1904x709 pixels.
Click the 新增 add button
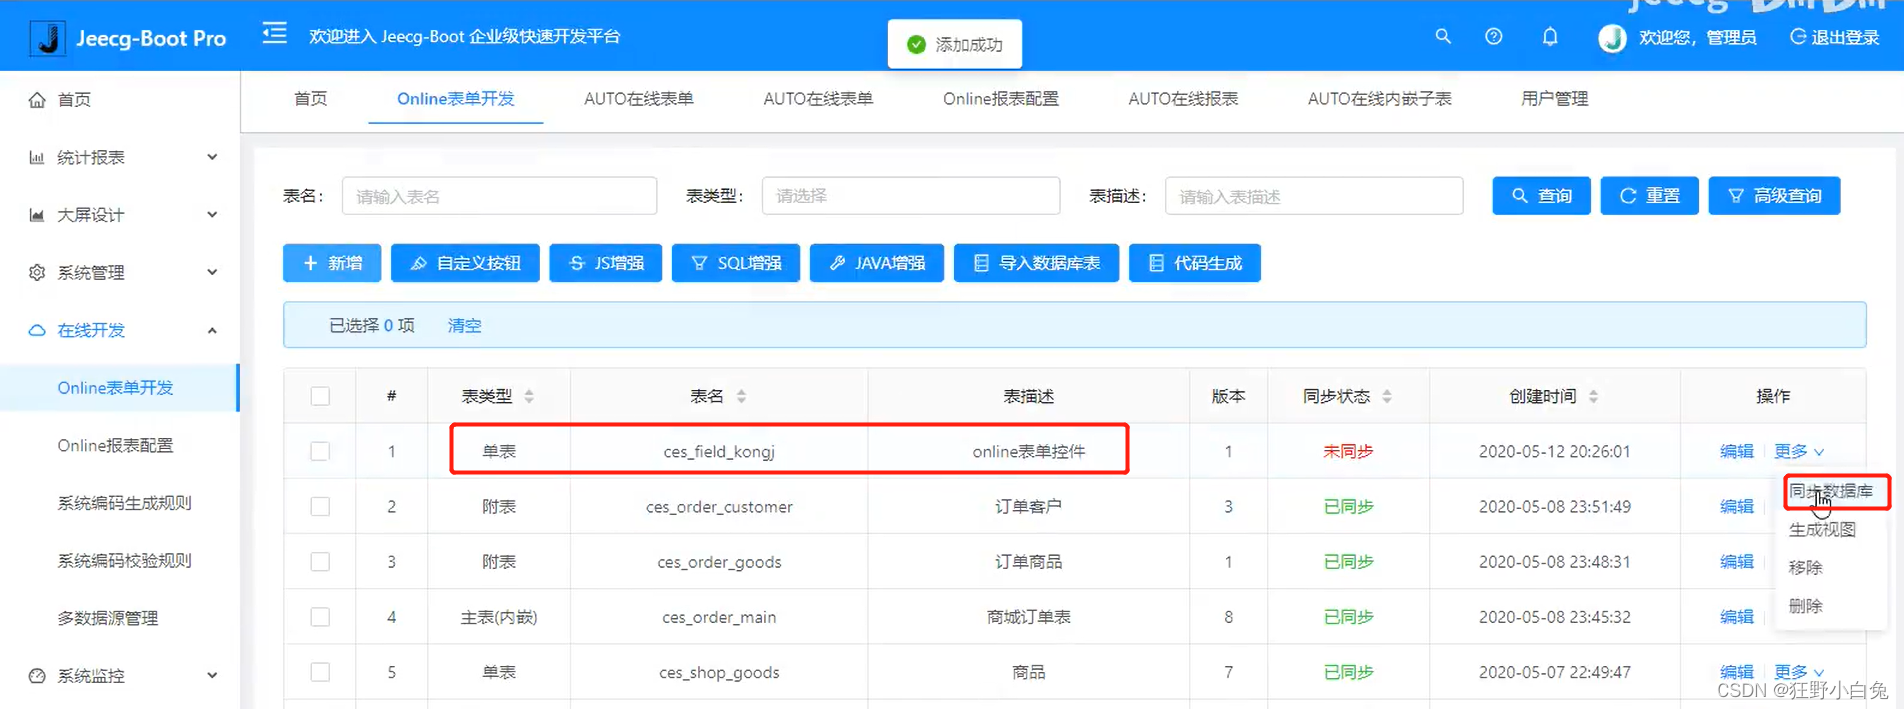click(332, 263)
